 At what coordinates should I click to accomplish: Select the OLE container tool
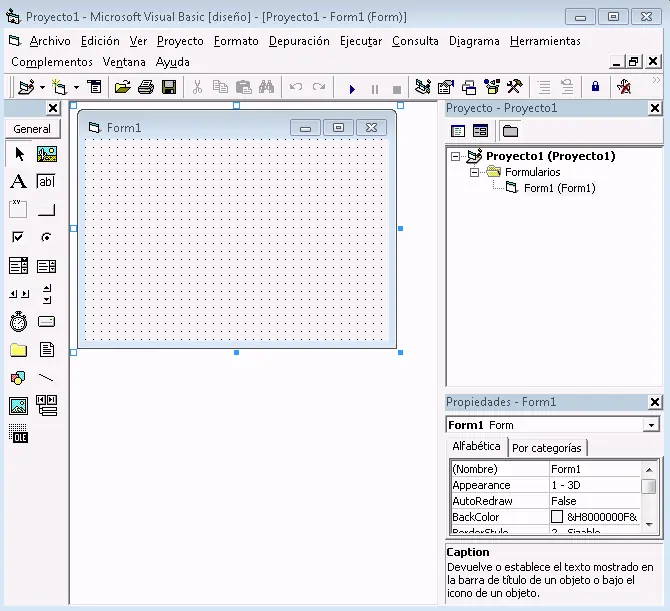(18, 434)
